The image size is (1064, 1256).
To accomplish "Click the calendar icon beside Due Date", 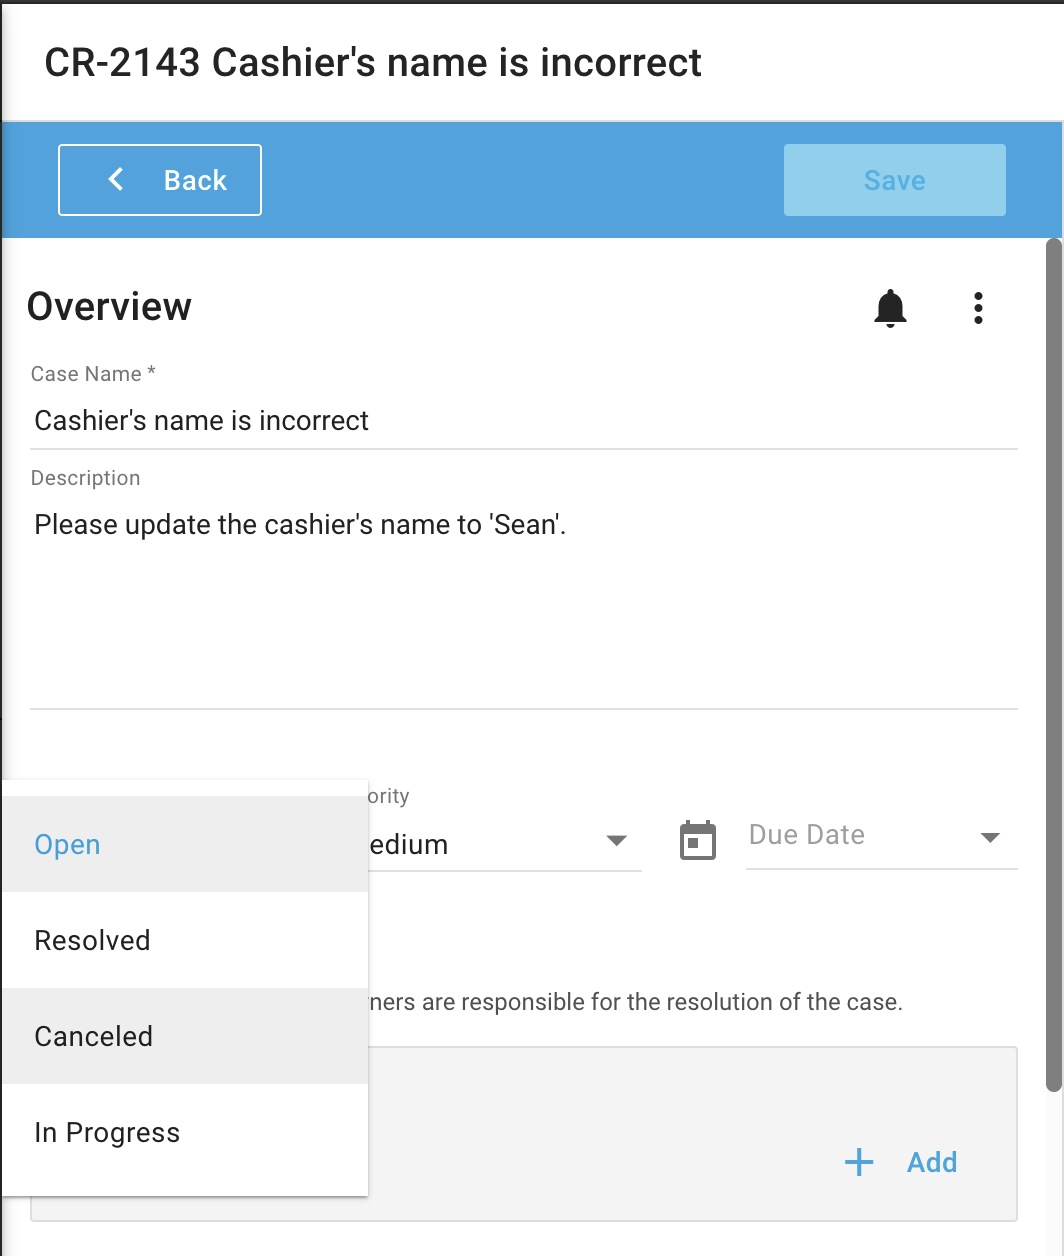I will (698, 840).
